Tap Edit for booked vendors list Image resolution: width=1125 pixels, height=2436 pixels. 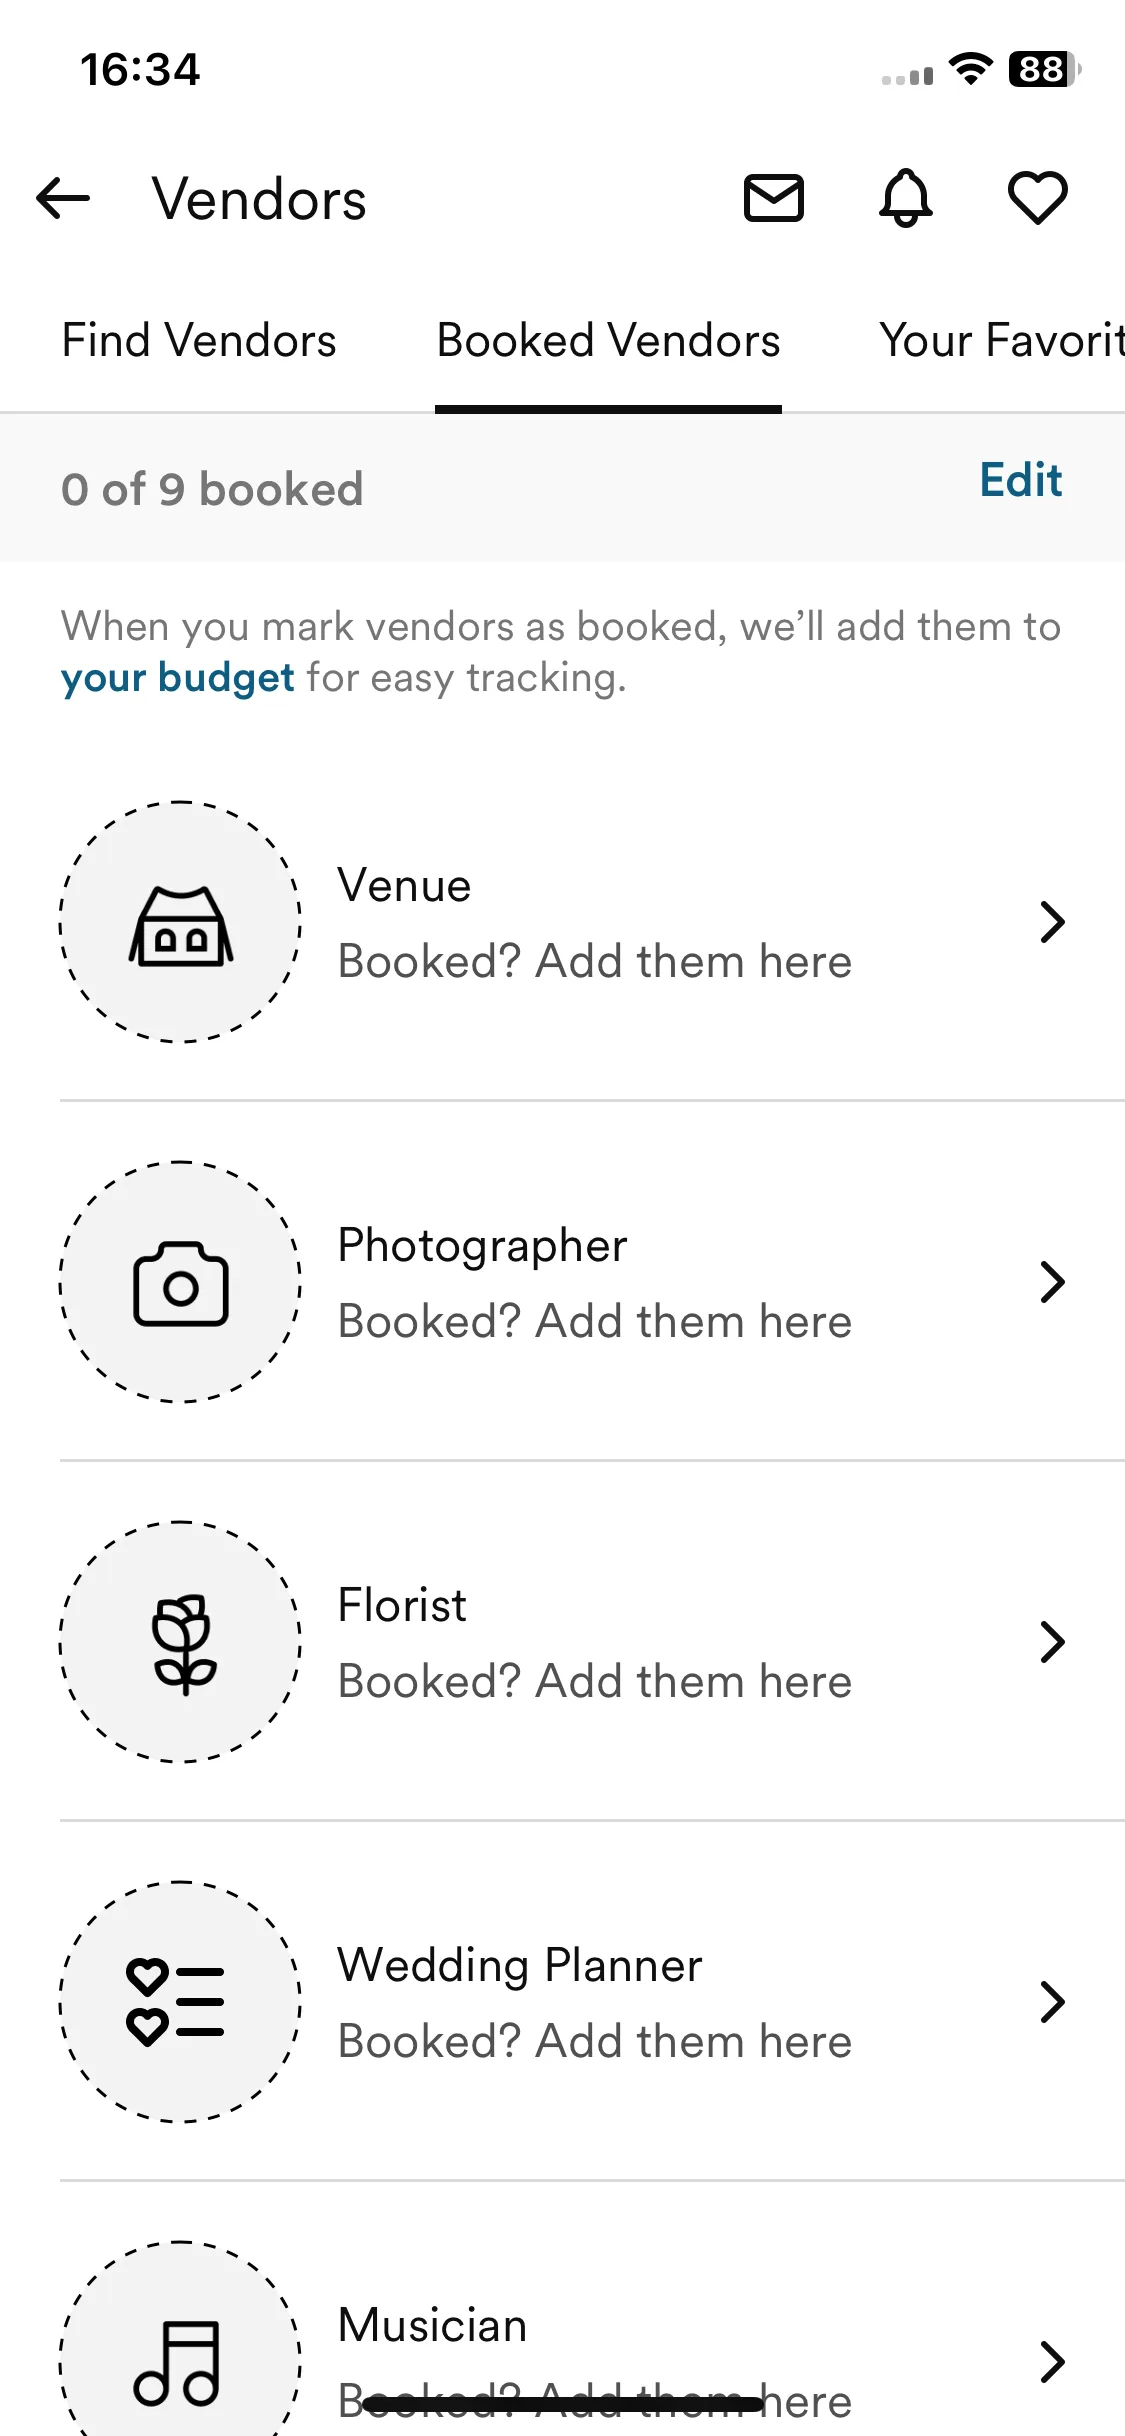[1021, 480]
